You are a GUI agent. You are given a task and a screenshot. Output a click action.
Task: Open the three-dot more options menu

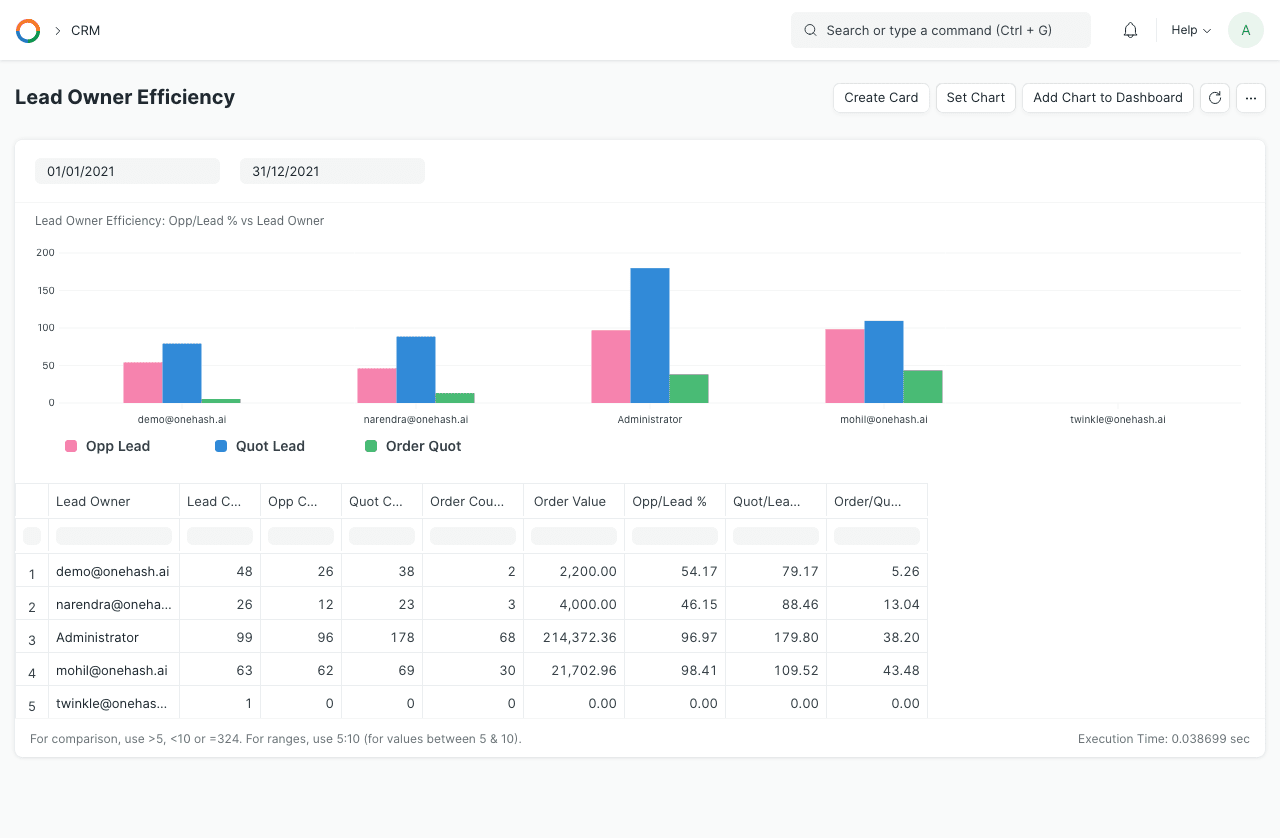[x=1251, y=98]
